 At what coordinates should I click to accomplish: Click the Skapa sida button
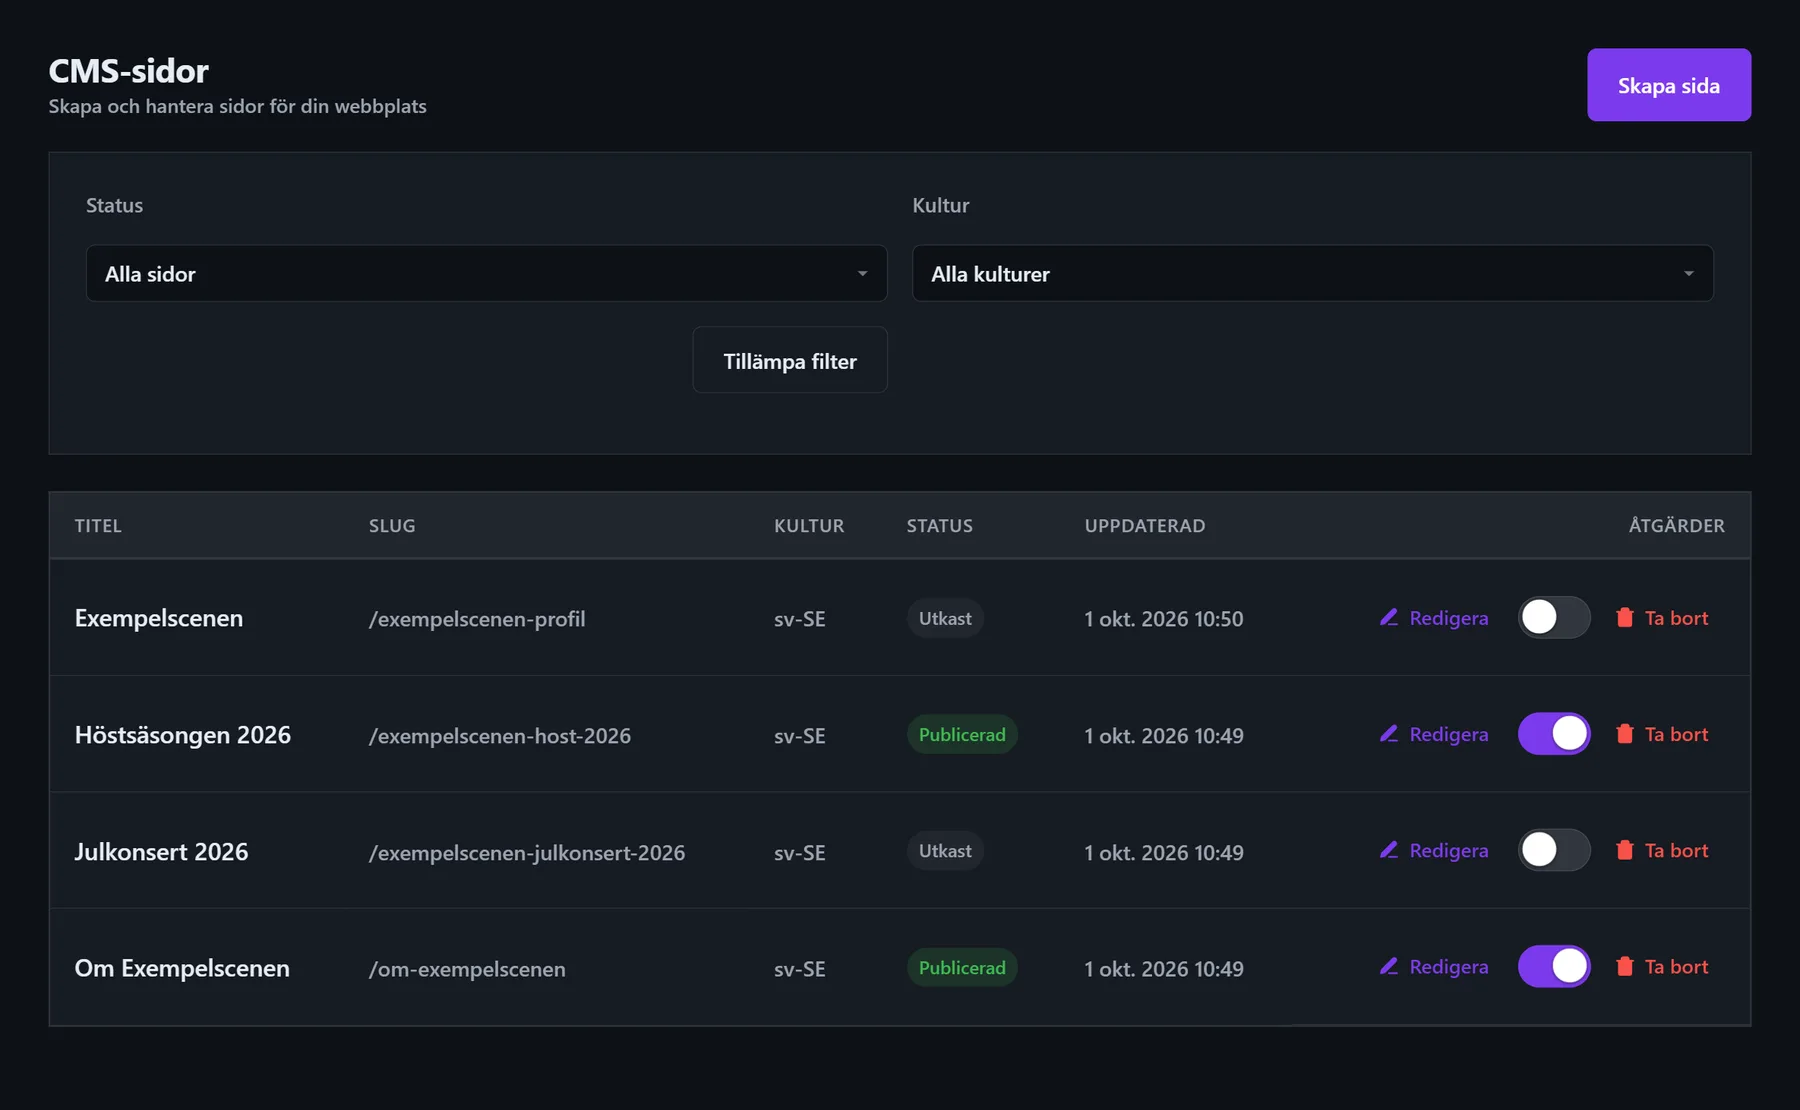pyautogui.click(x=1669, y=85)
